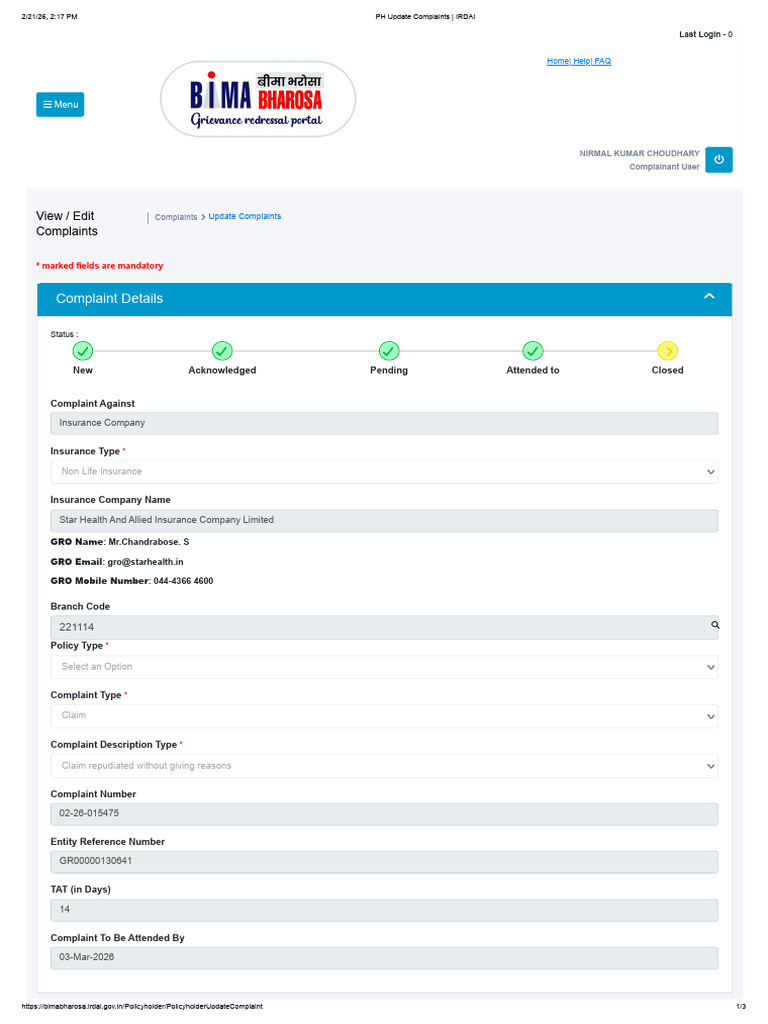Click the Complaint Details panel header
This screenshot has width=768, height=1024.
coord(384,299)
